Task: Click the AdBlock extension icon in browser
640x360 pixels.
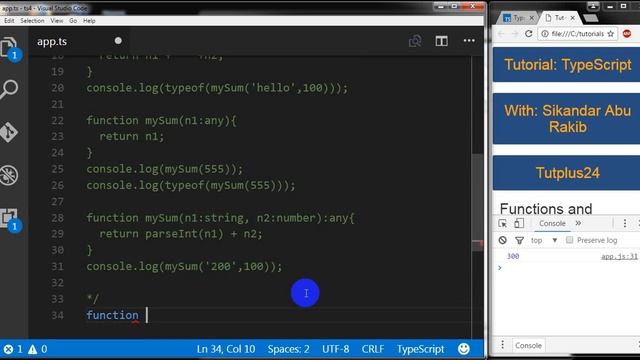Action: 627,33
